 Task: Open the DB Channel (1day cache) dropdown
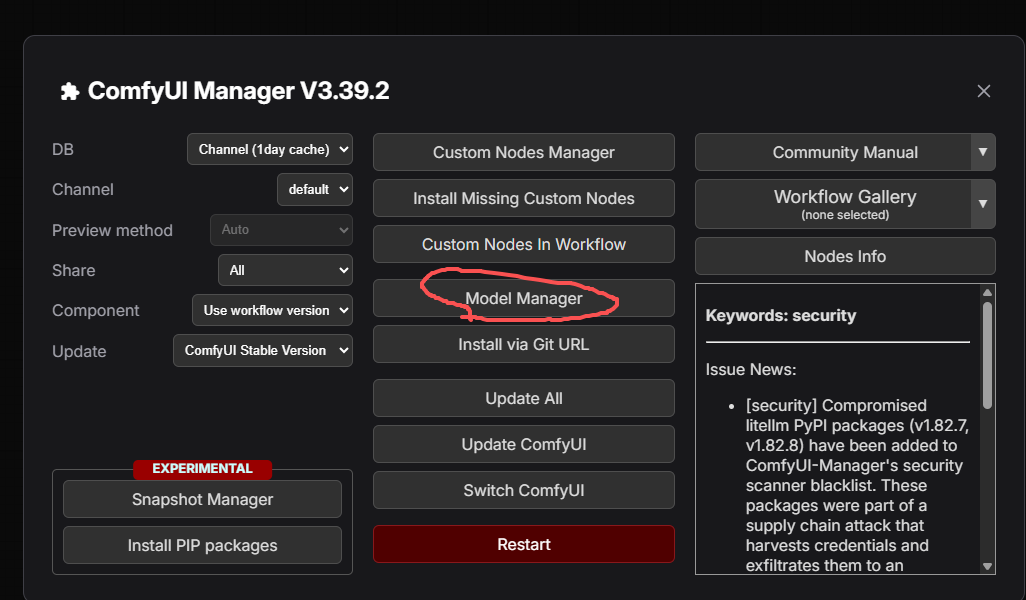270,149
